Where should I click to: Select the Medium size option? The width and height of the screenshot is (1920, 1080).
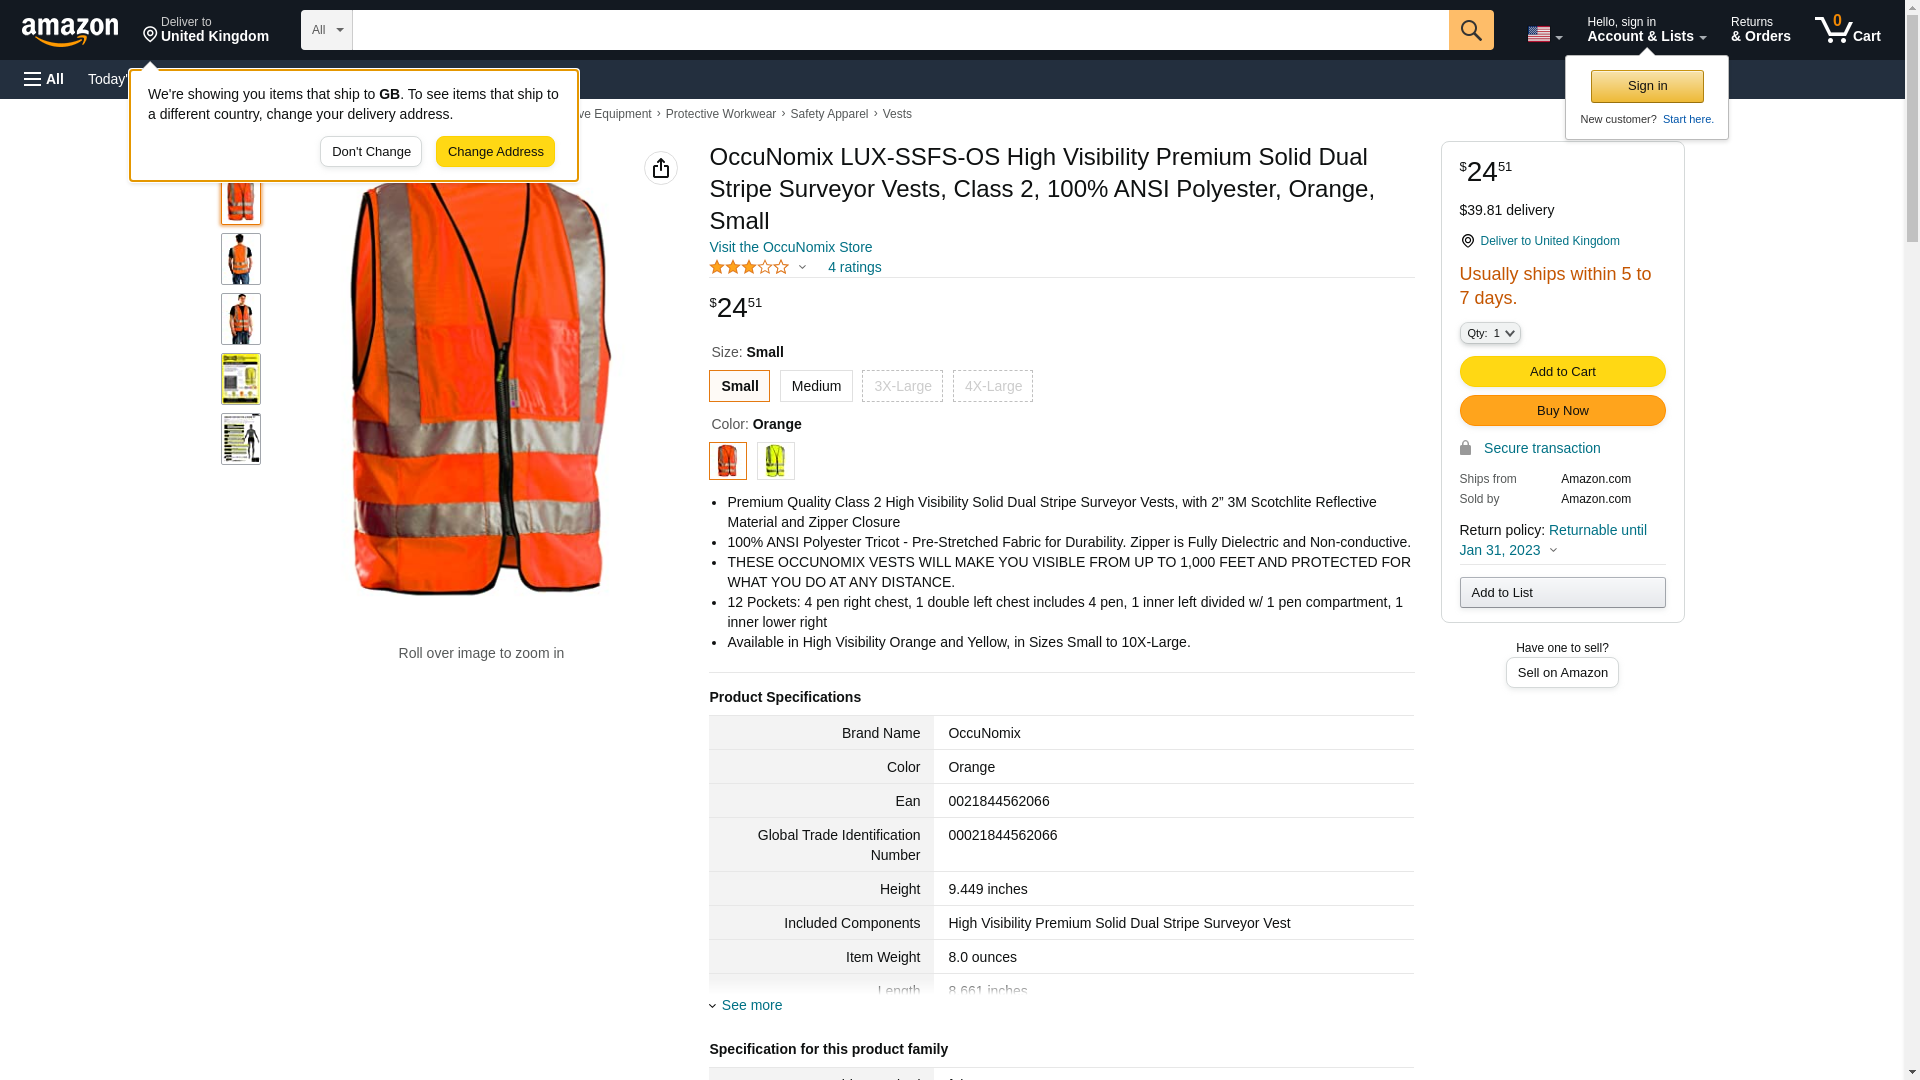coord(816,386)
